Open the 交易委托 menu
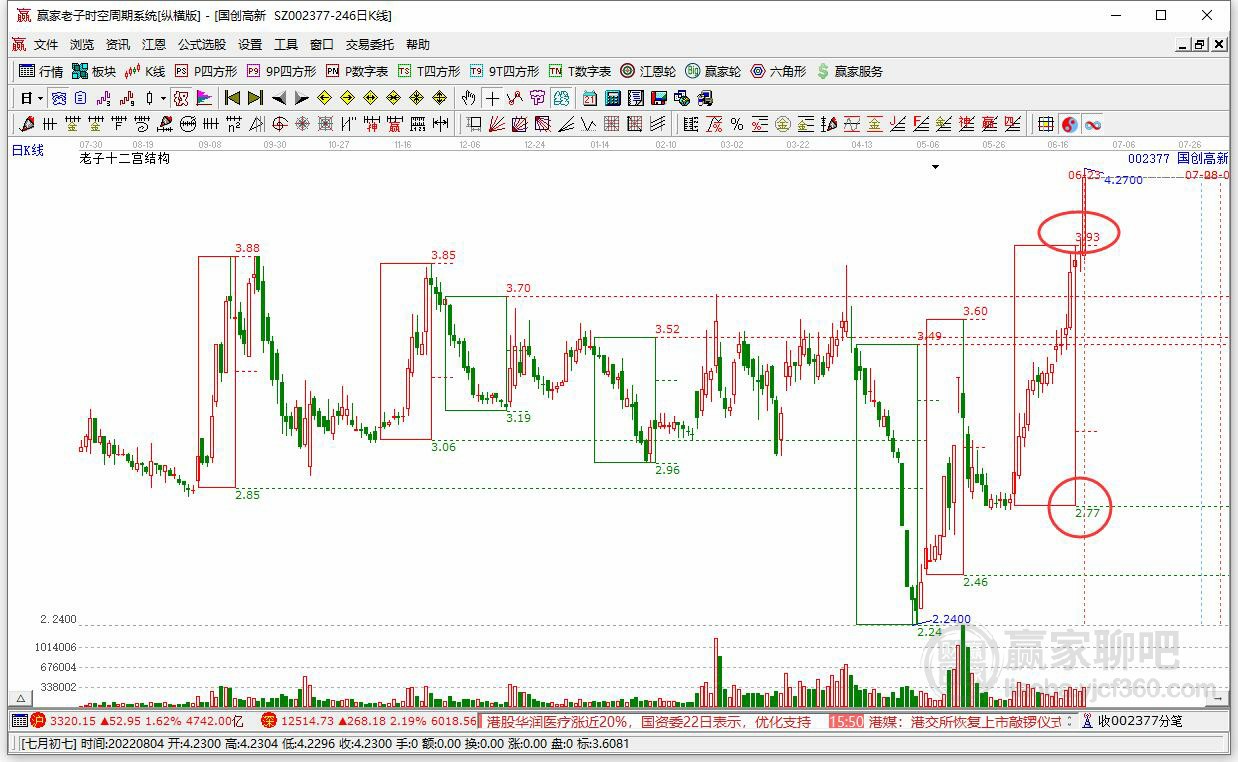 pos(370,45)
